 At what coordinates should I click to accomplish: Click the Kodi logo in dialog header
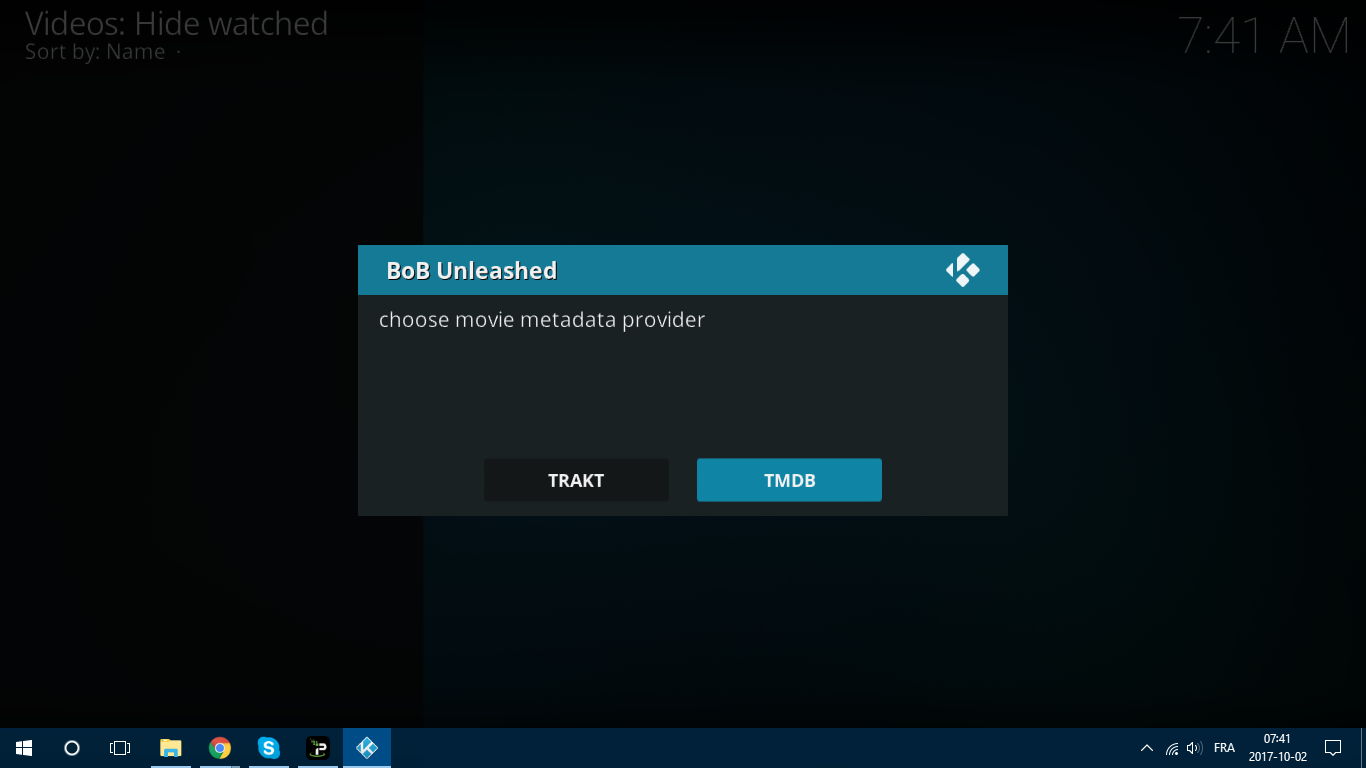point(962,270)
